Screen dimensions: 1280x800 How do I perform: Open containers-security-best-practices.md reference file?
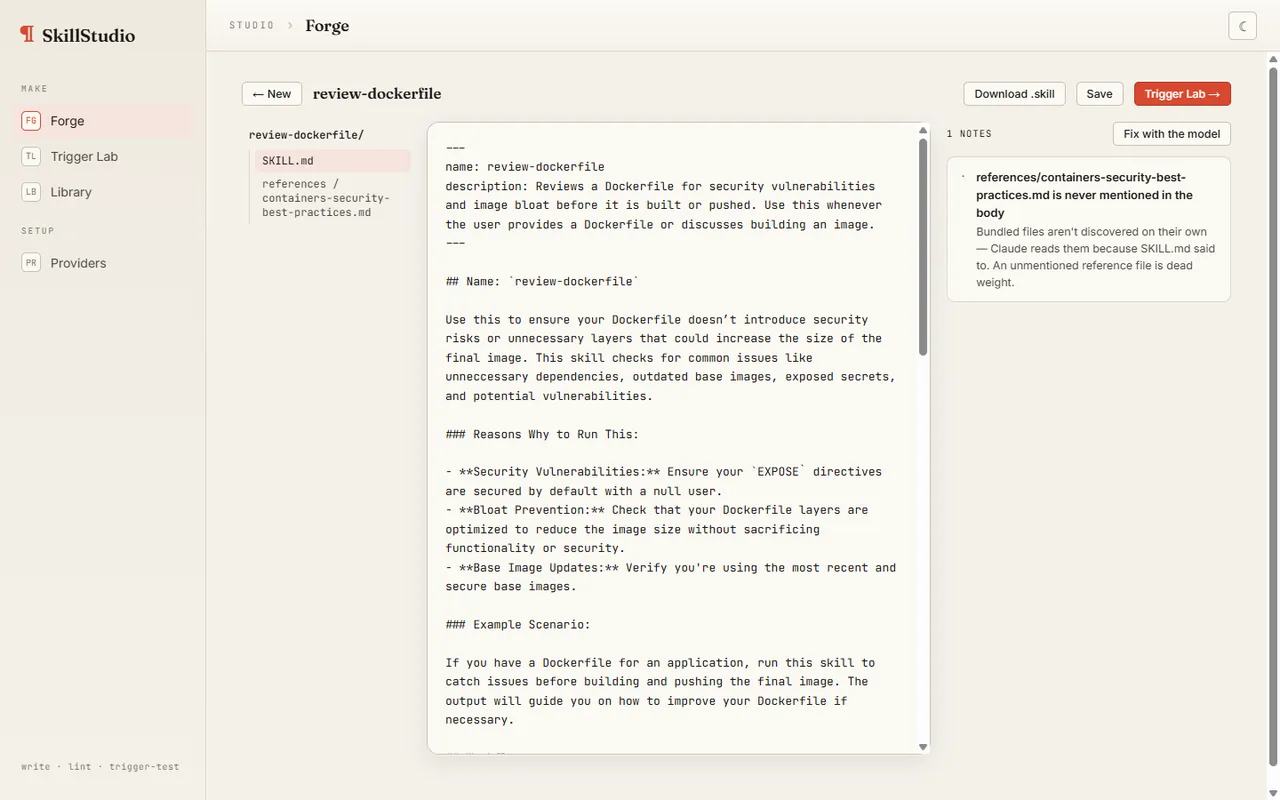point(332,198)
